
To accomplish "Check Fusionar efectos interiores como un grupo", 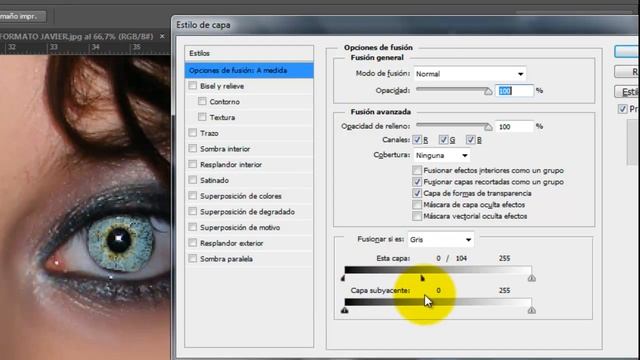I will click(x=417, y=170).
